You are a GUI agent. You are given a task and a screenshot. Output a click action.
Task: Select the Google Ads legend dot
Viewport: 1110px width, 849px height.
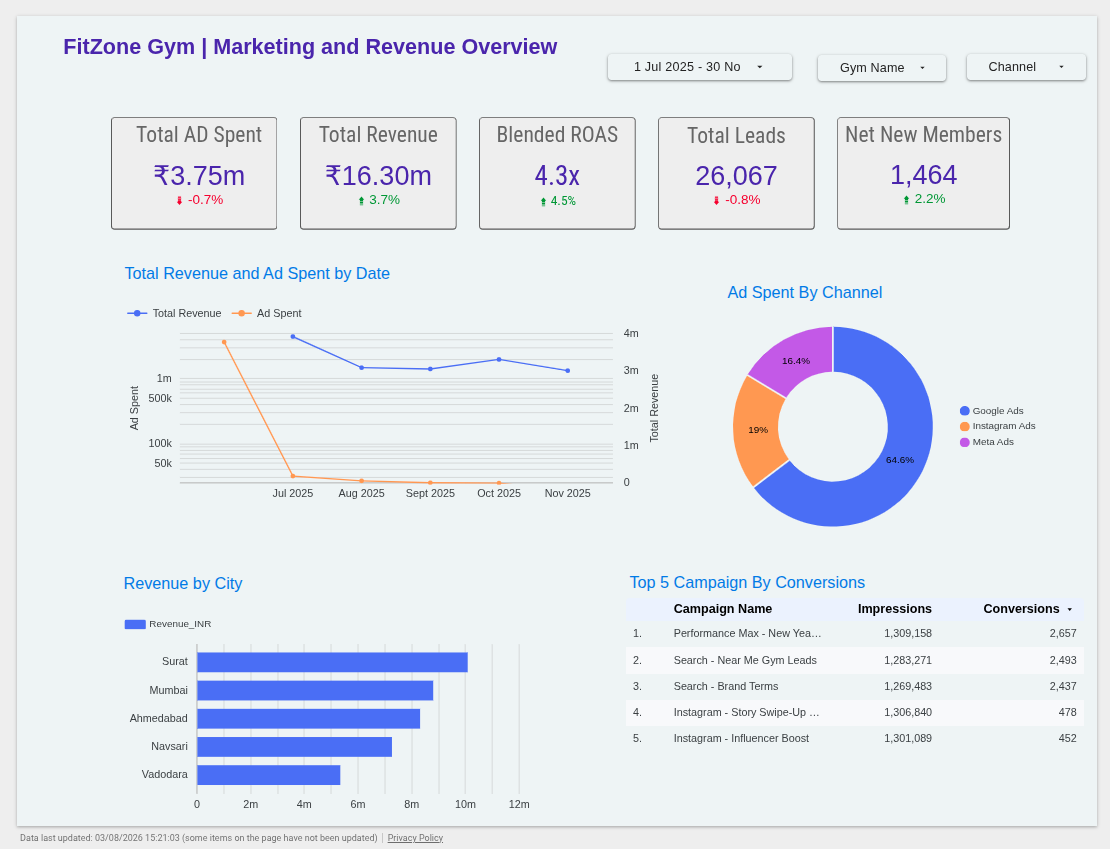pos(964,411)
